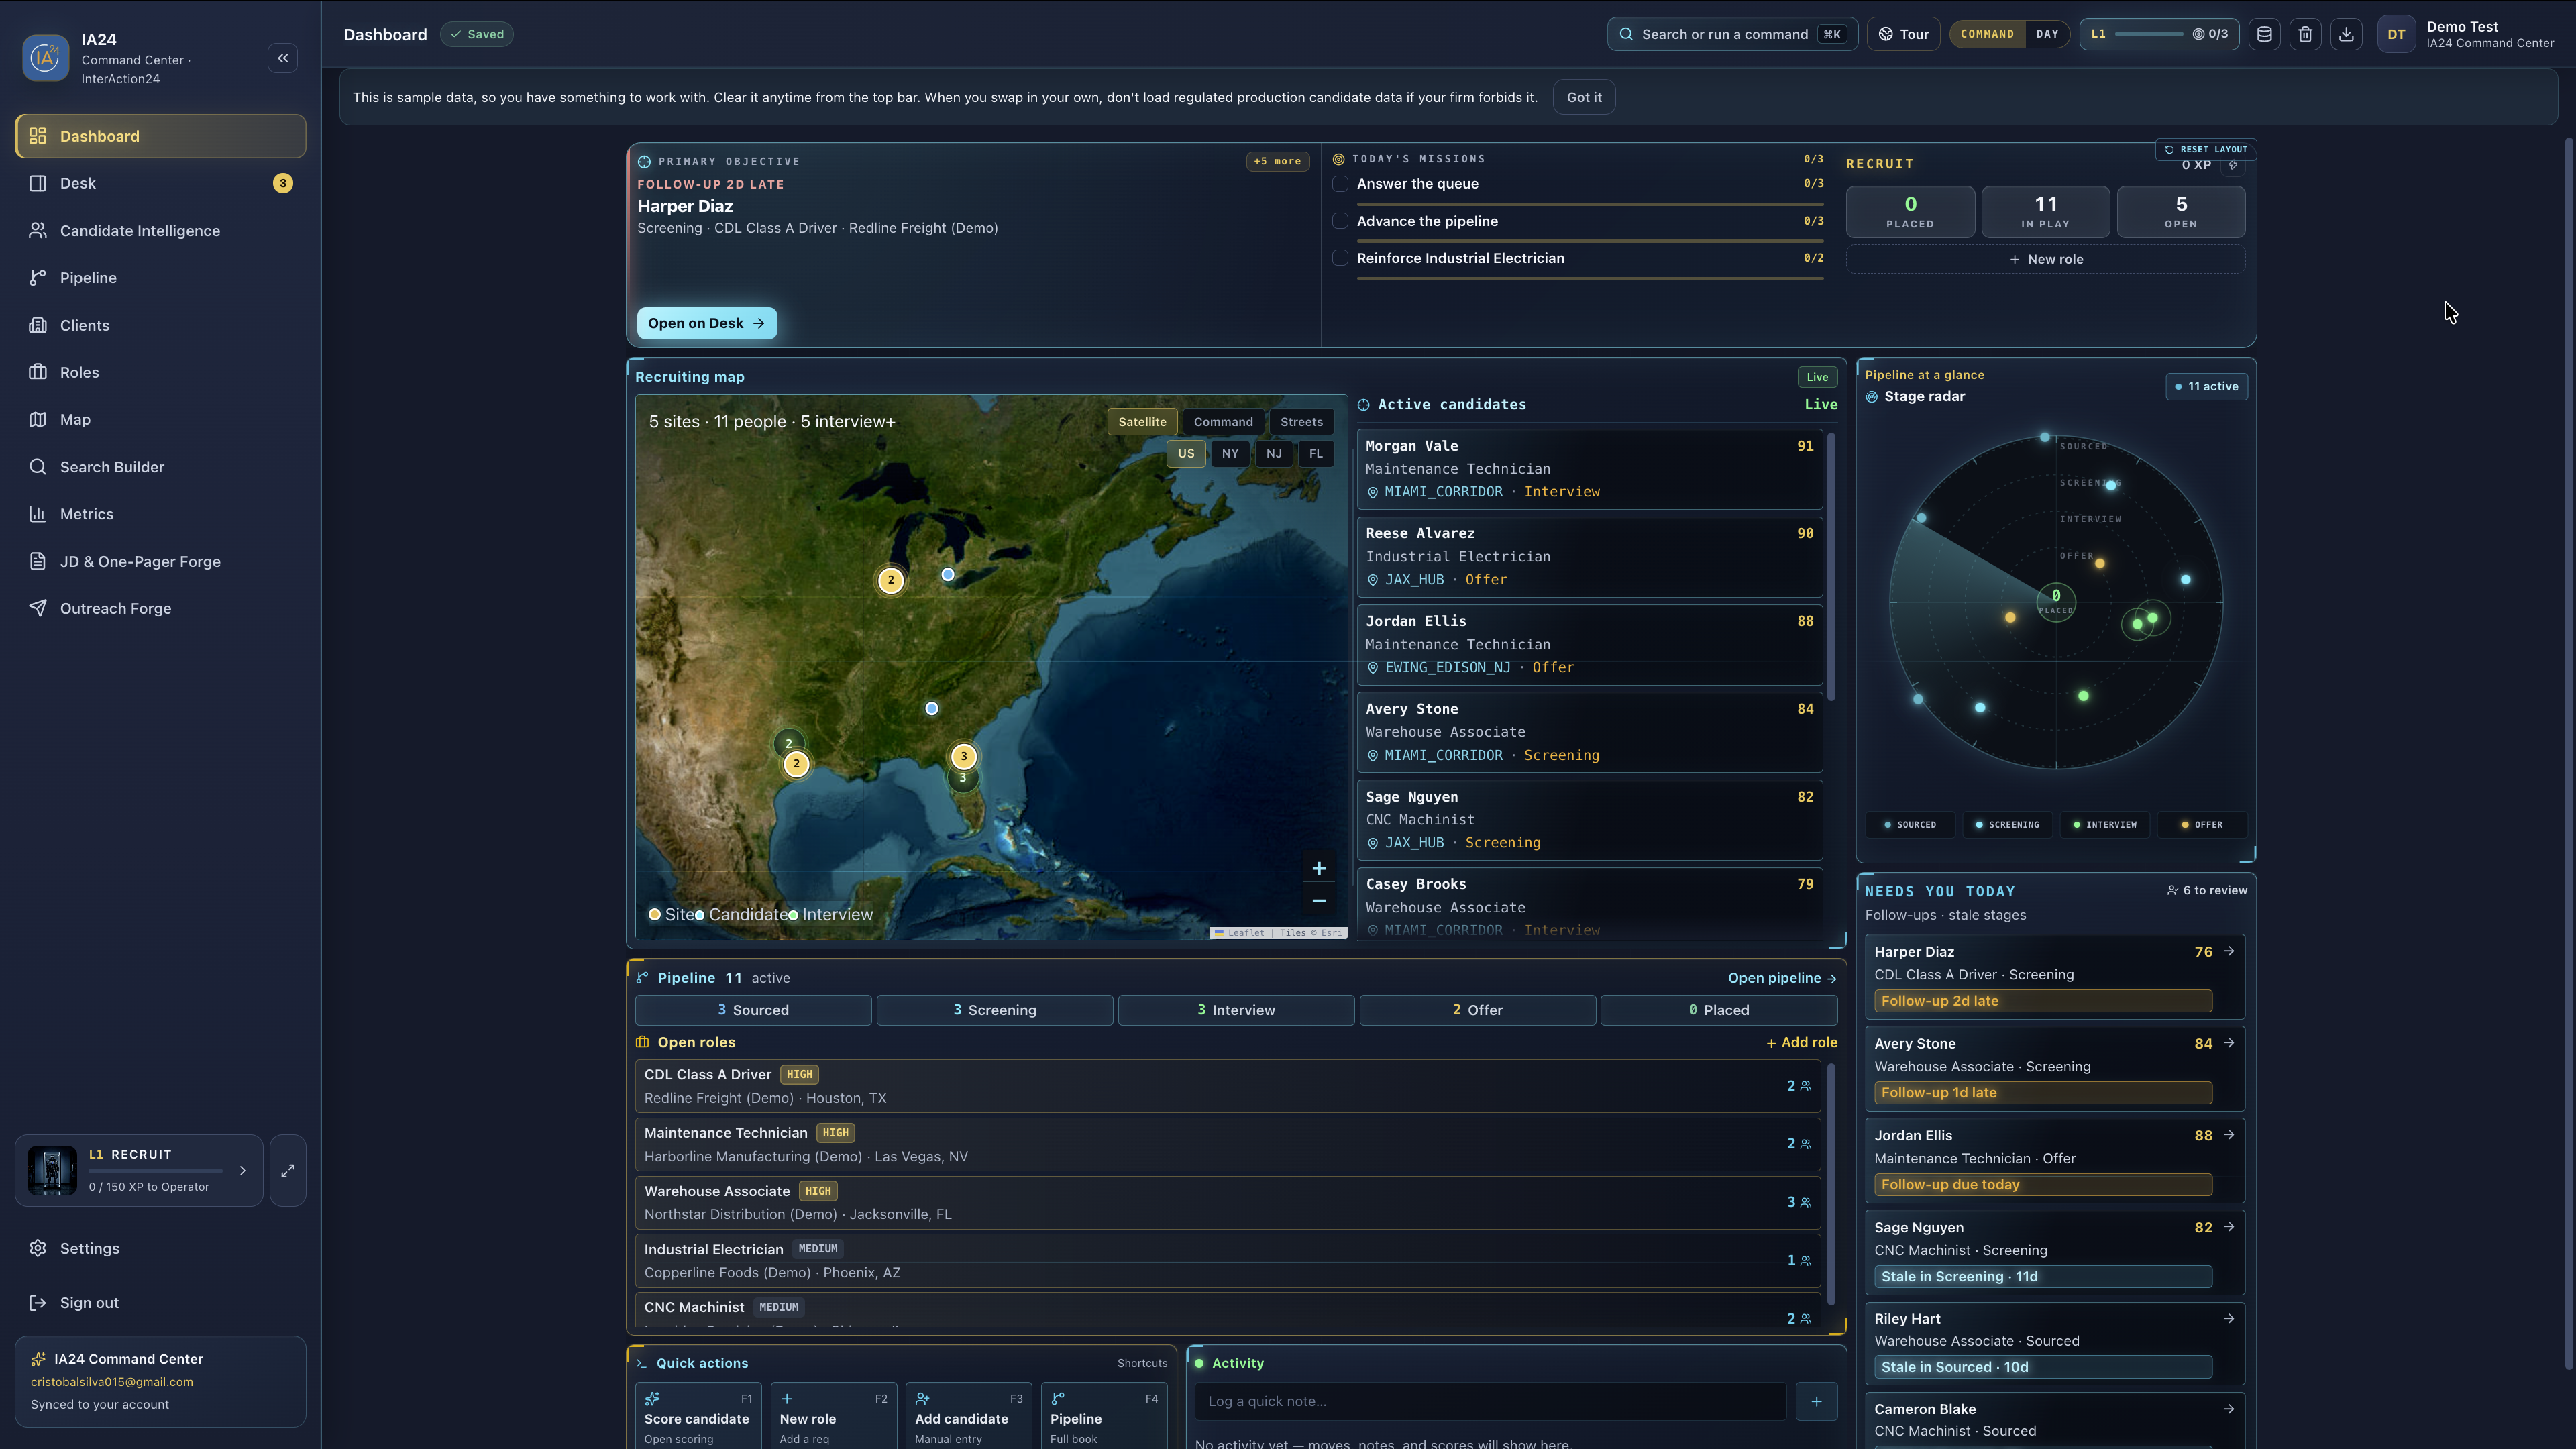Image resolution: width=2576 pixels, height=1449 pixels.
Task: Switch to DAY theme mode
Action: tap(2047, 34)
